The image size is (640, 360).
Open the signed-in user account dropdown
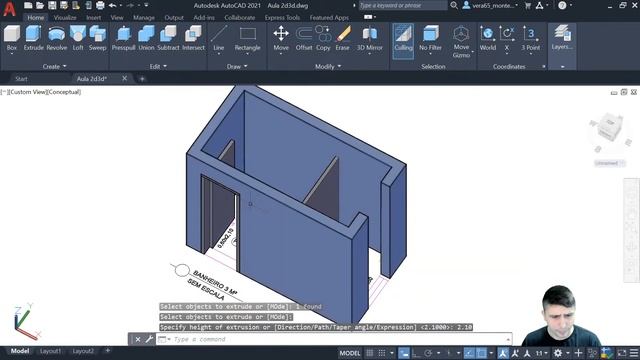490,5
